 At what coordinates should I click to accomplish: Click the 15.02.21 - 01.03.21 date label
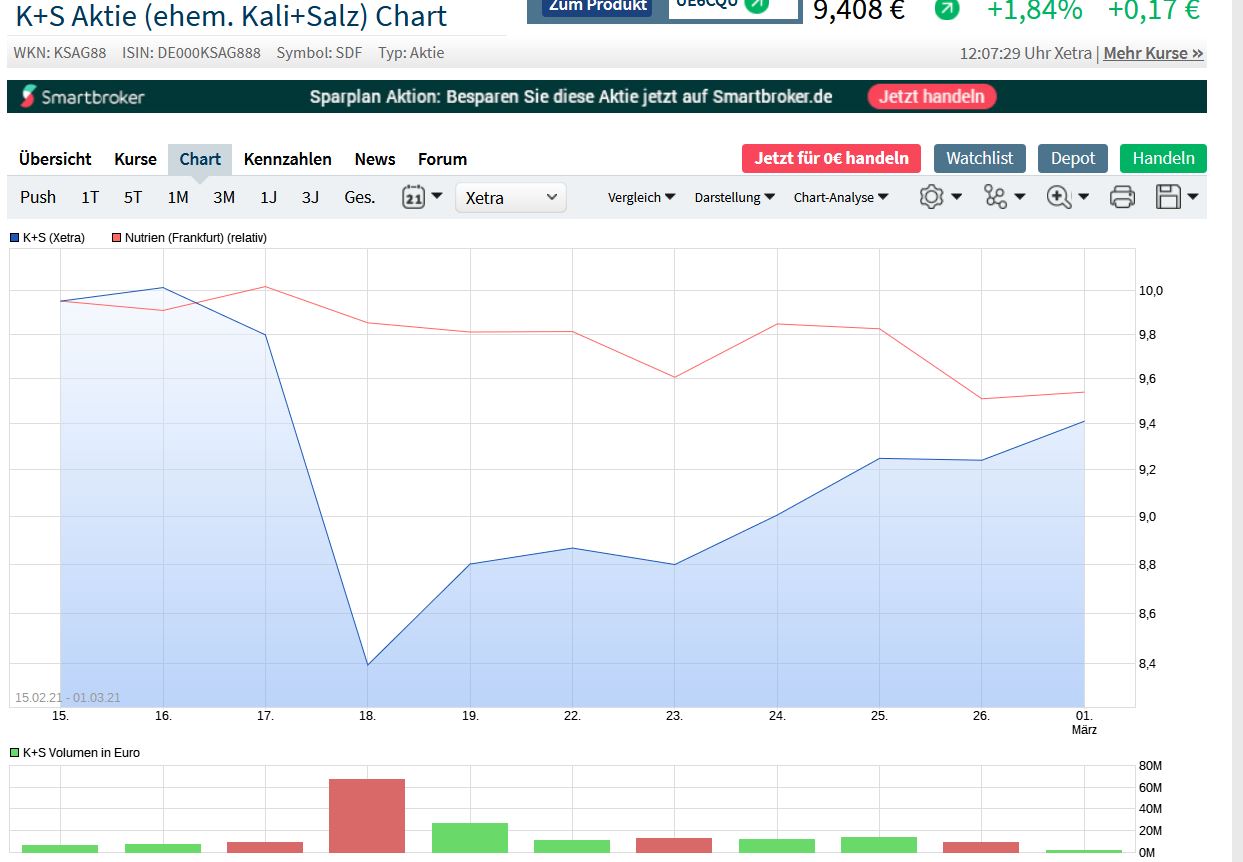(x=67, y=697)
